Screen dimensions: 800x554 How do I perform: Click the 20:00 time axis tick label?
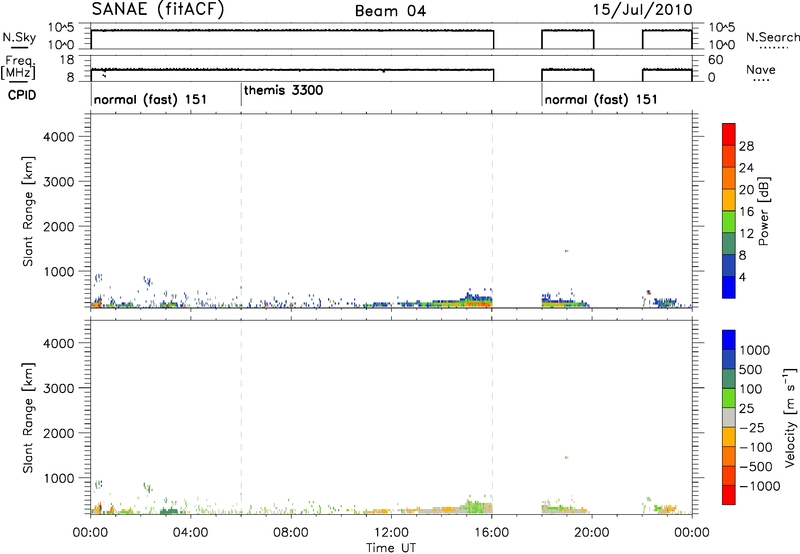click(591, 533)
